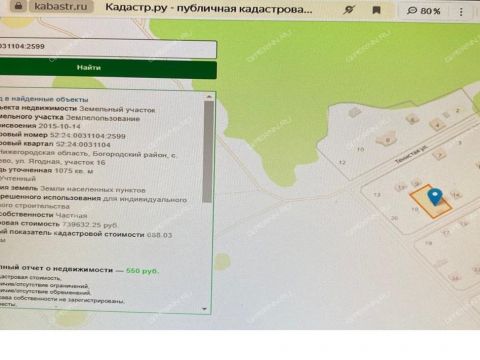Click the найденные объекты heading
This screenshot has height=360, width=480.
click(50, 99)
